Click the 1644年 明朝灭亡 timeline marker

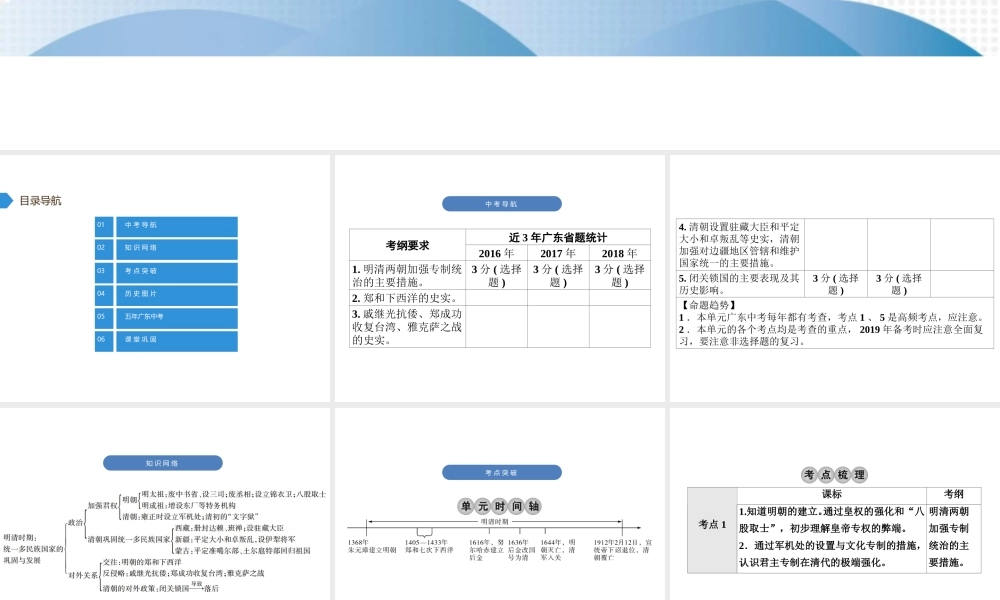(x=558, y=550)
